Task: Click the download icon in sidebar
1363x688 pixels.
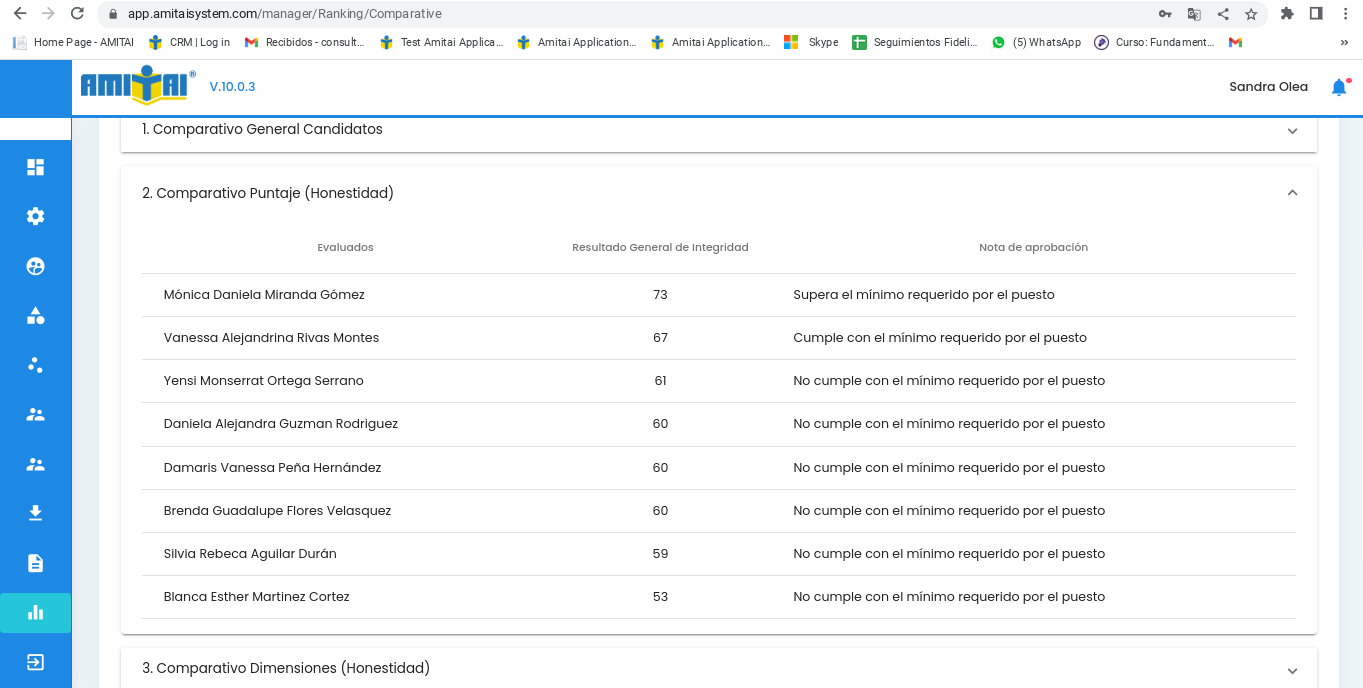Action: pyautogui.click(x=35, y=513)
